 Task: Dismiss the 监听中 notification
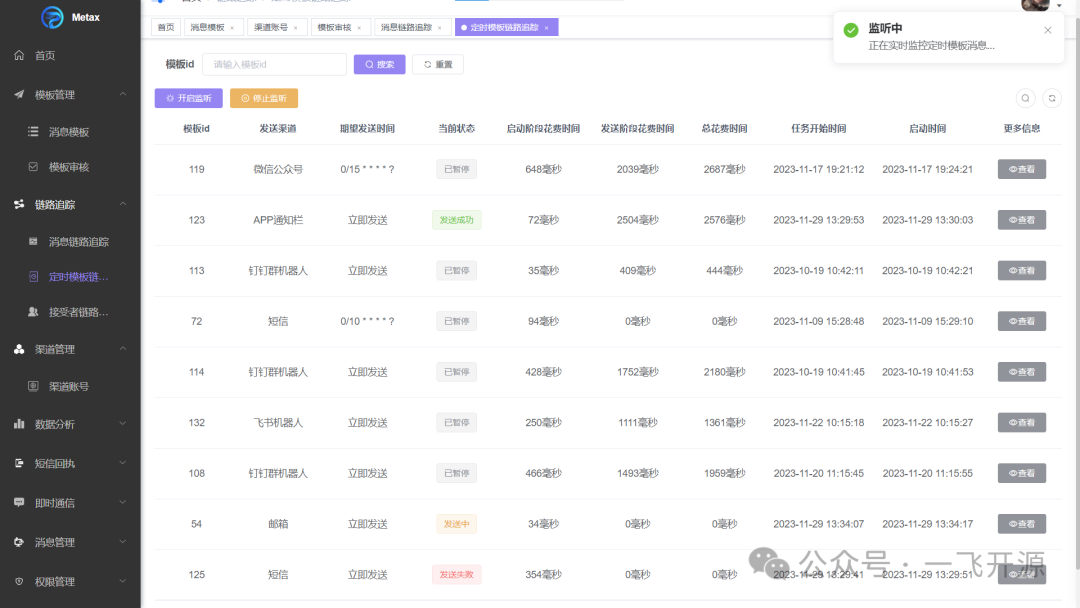click(x=1048, y=30)
